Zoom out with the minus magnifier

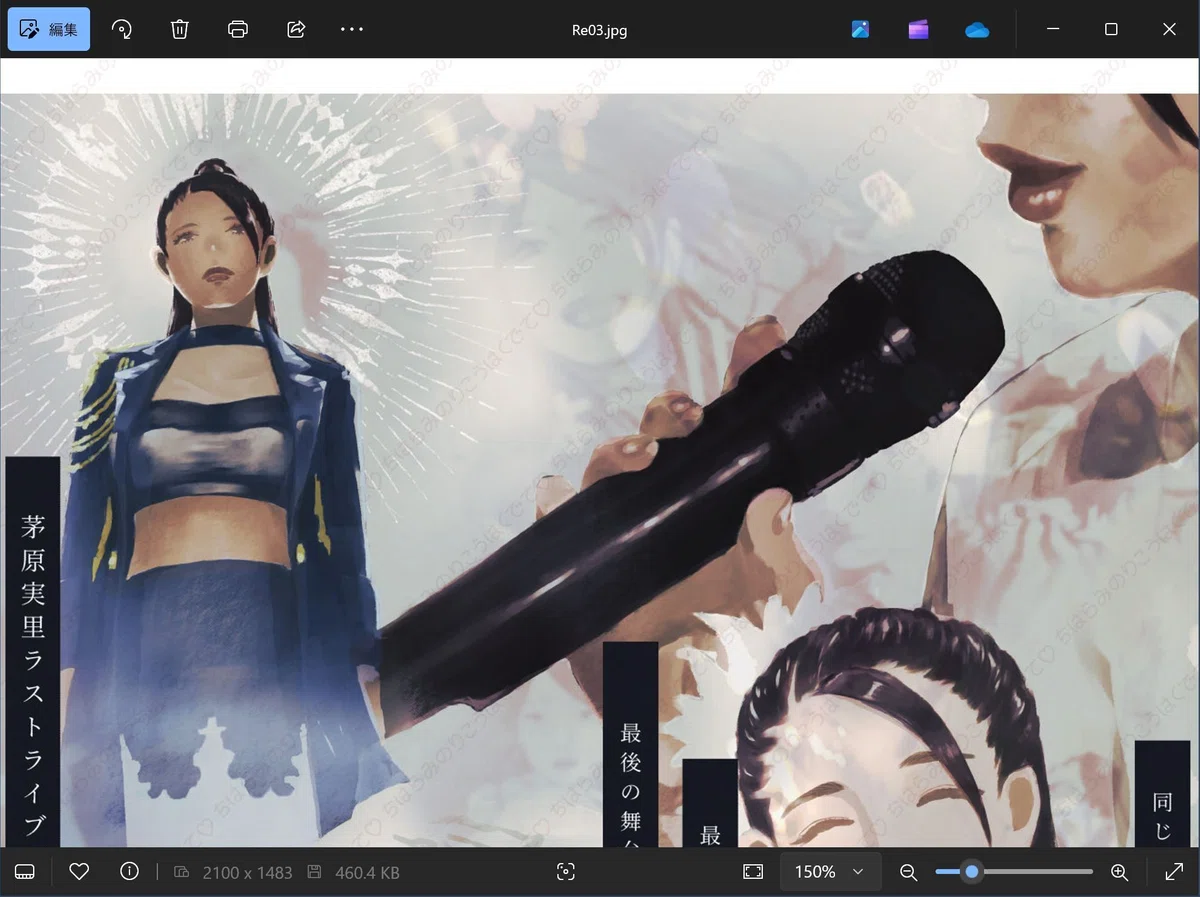[x=908, y=872]
